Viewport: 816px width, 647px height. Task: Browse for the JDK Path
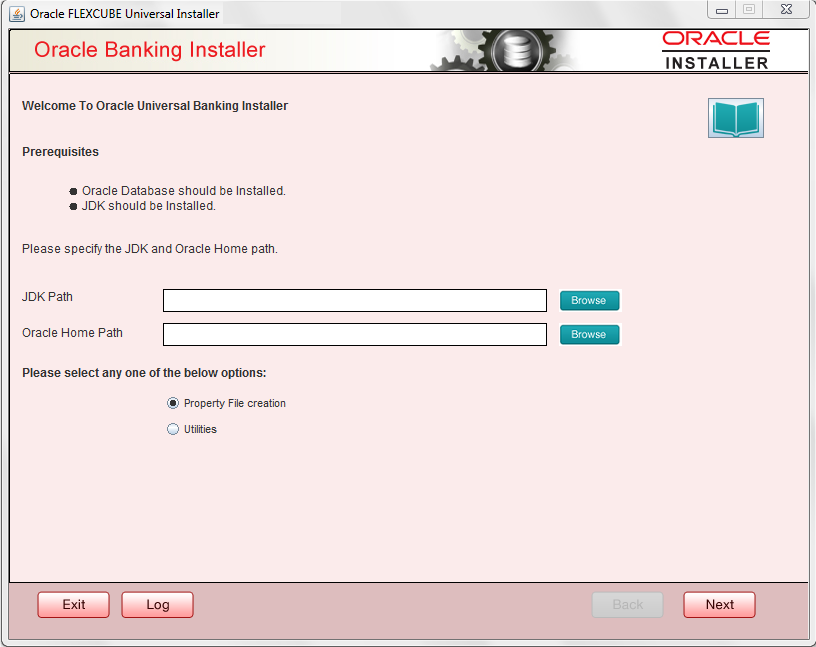click(590, 300)
